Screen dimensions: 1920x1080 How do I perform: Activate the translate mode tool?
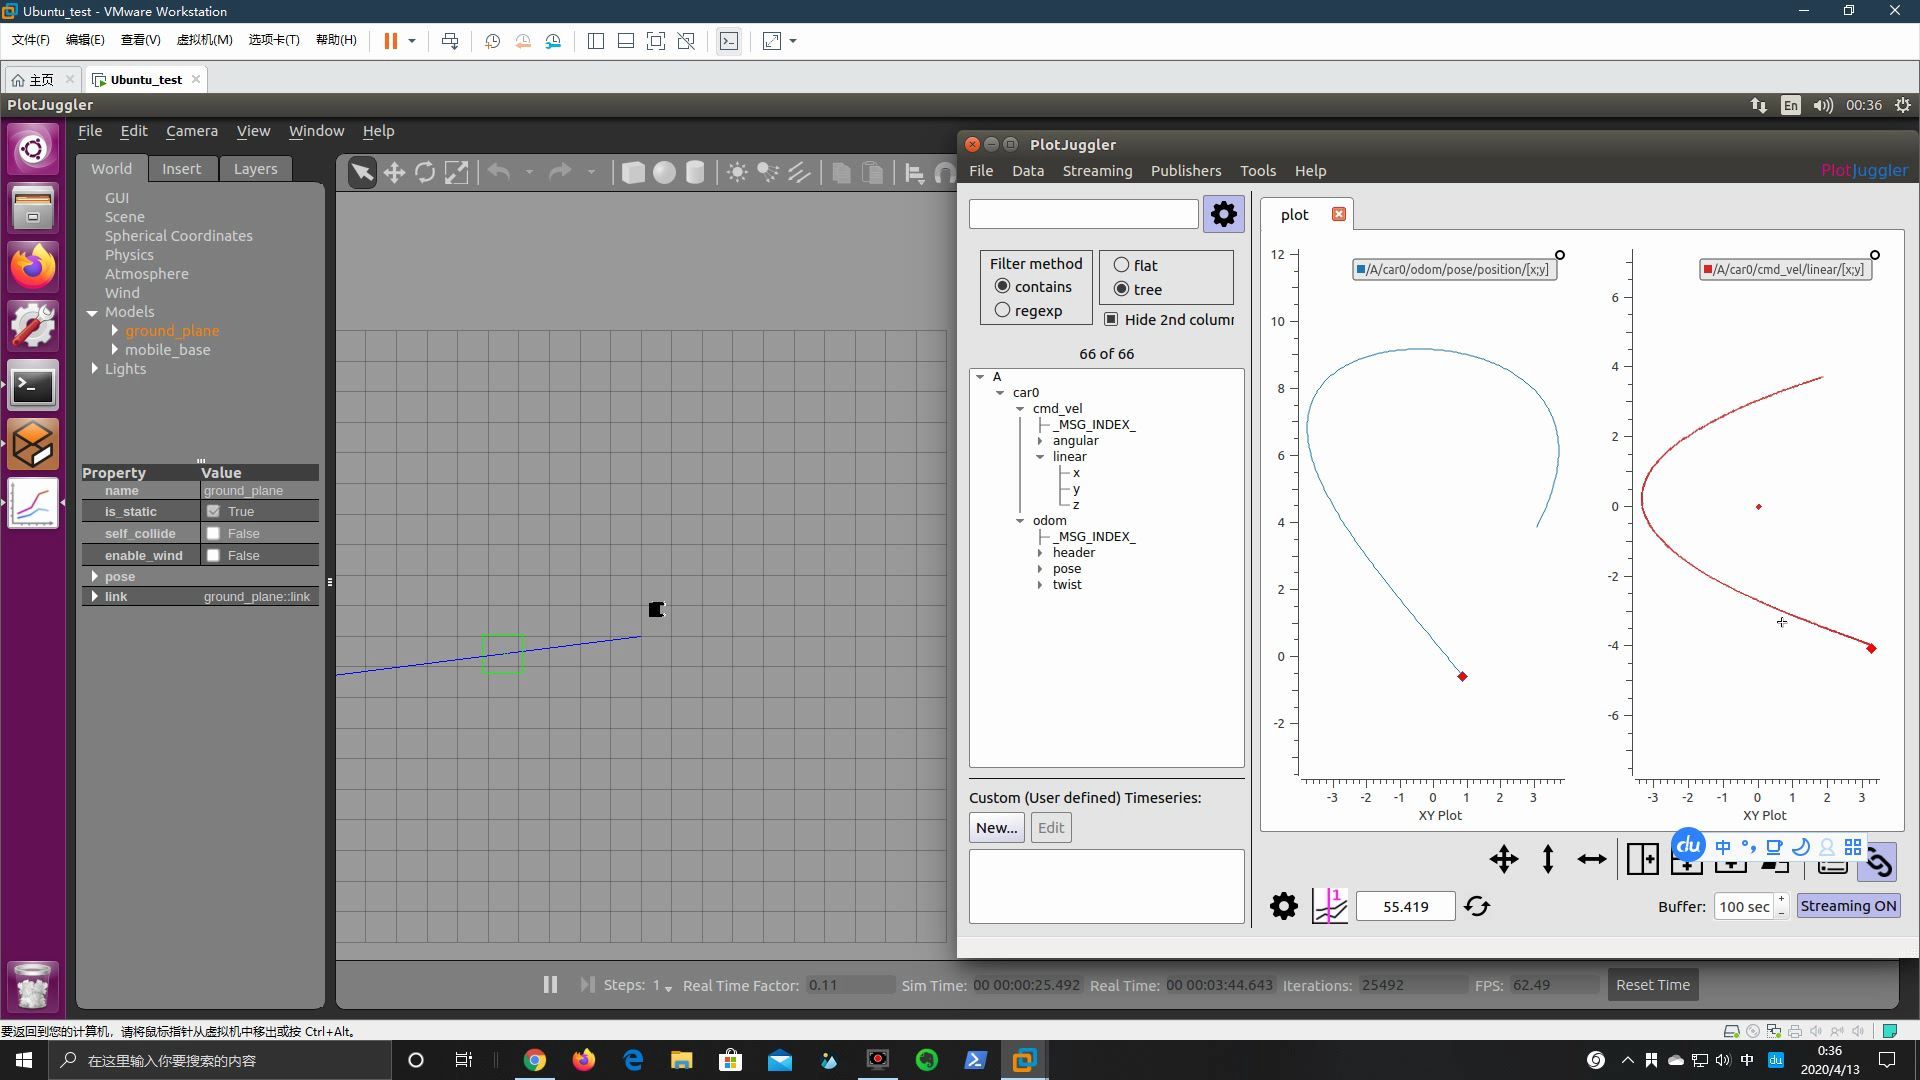[394, 172]
